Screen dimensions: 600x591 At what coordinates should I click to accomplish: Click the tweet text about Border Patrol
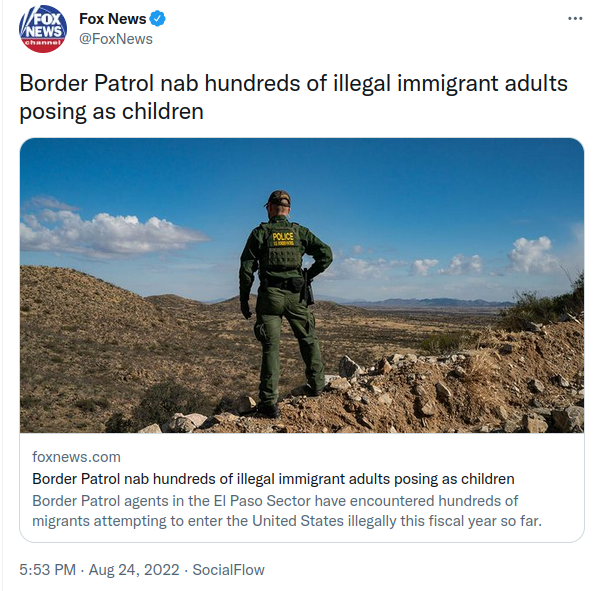click(293, 97)
